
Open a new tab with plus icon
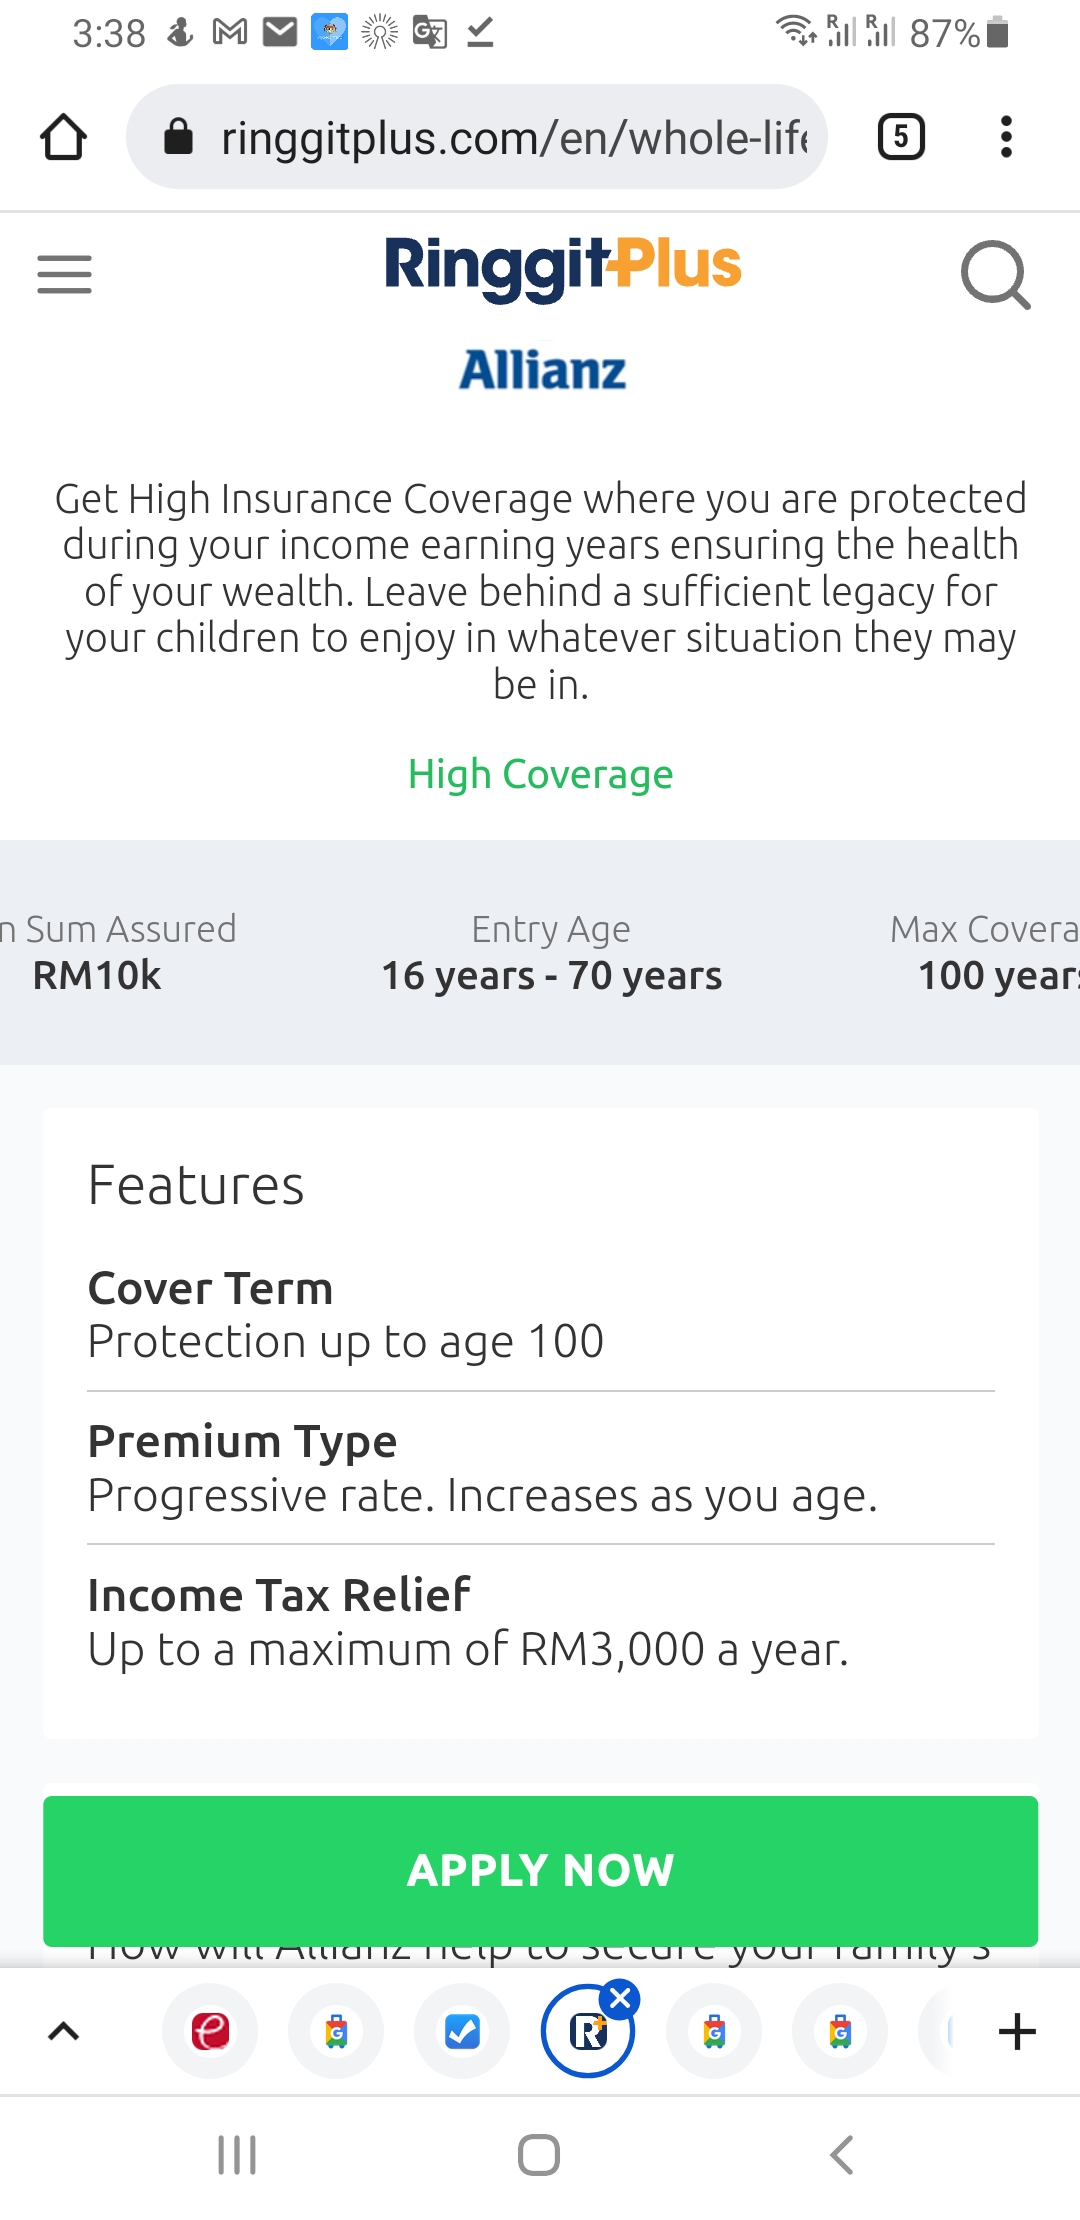click(1017, 2032)
